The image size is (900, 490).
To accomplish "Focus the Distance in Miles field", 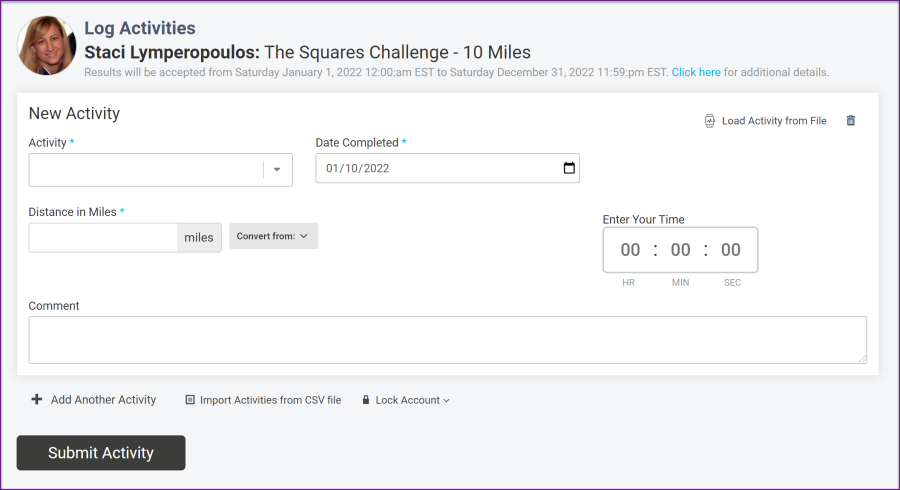I will [104, 238].
